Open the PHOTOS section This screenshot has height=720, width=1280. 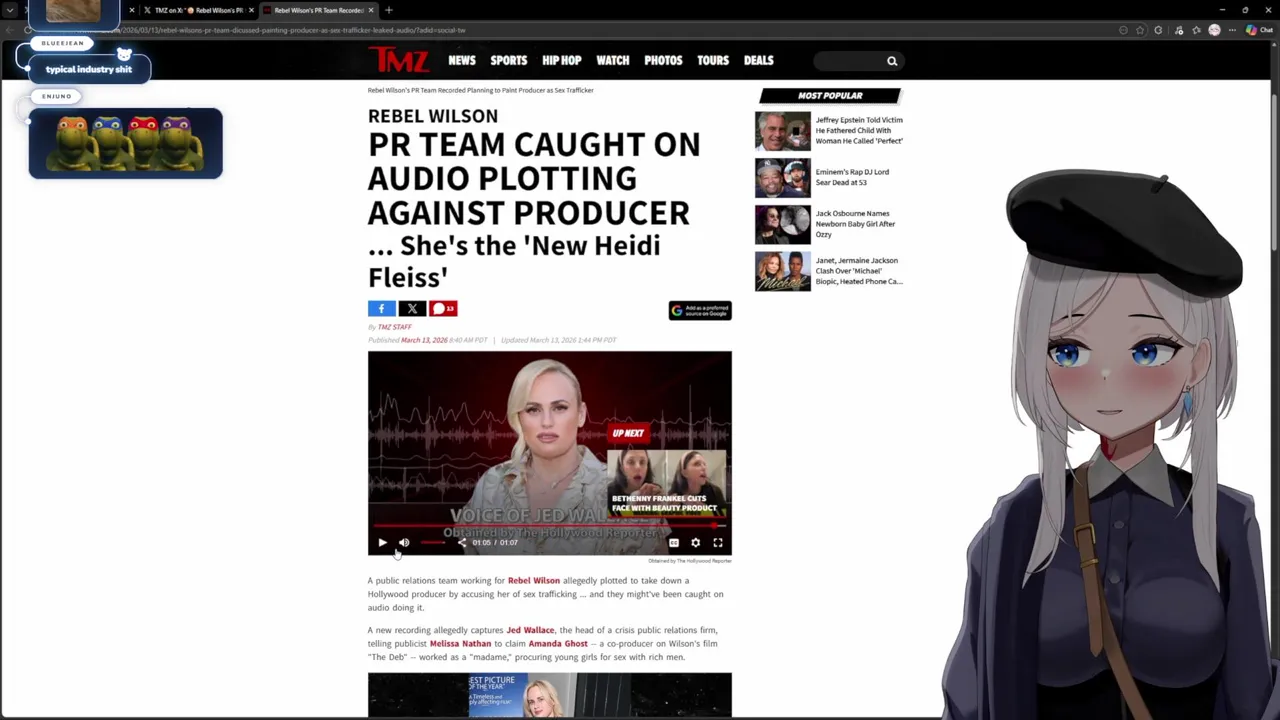click(x=663, y=60)
